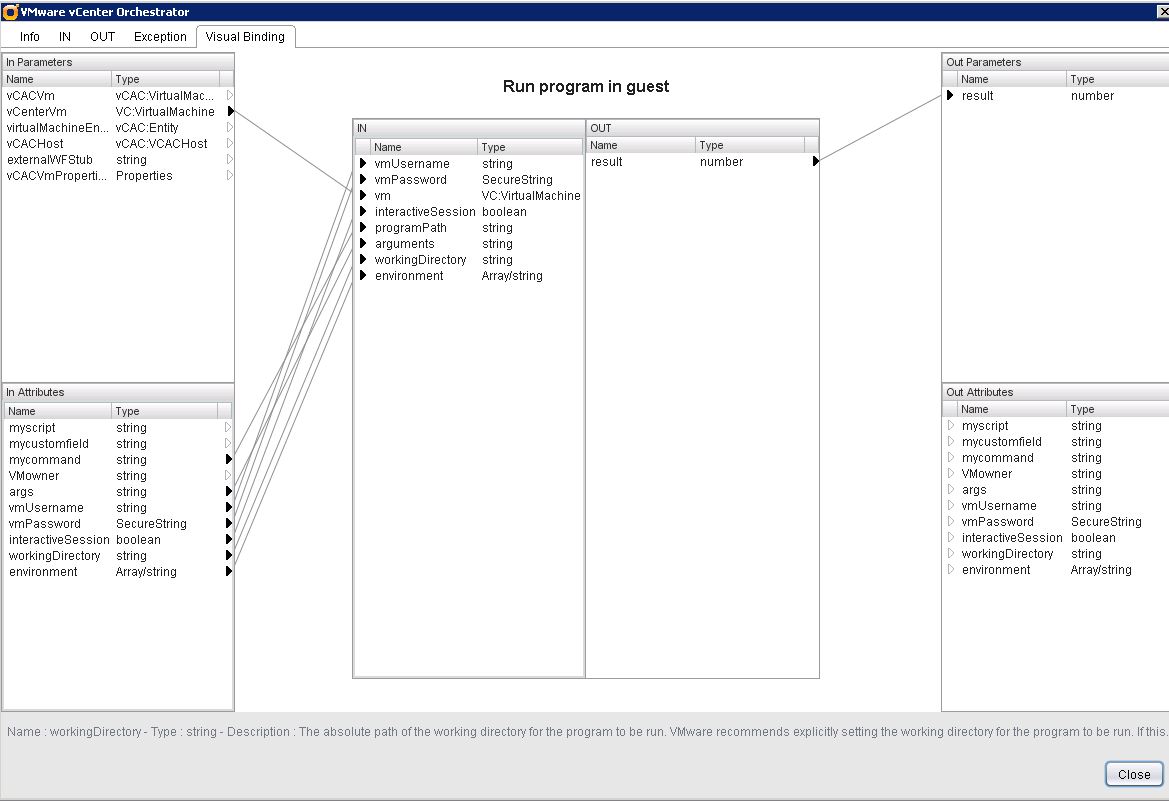The image size is (1169, 801).
Task: Open the Info tab
Action: 30,37
